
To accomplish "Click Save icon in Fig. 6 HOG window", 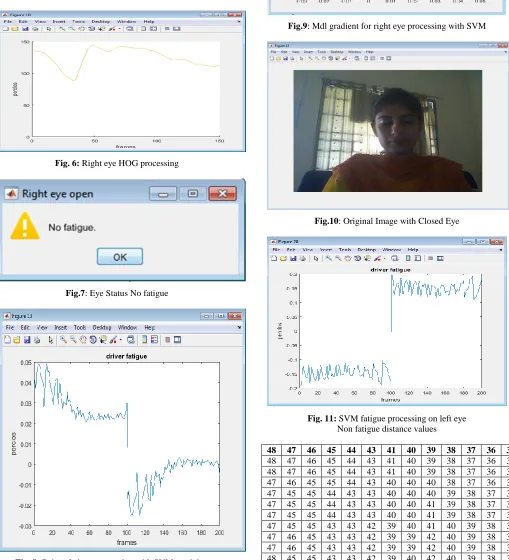I will 25,29.
